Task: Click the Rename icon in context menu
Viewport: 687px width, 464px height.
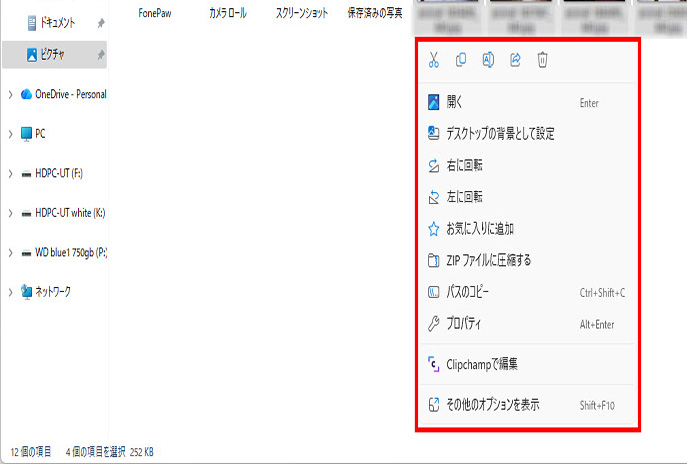Action: (x=488, y=60)
